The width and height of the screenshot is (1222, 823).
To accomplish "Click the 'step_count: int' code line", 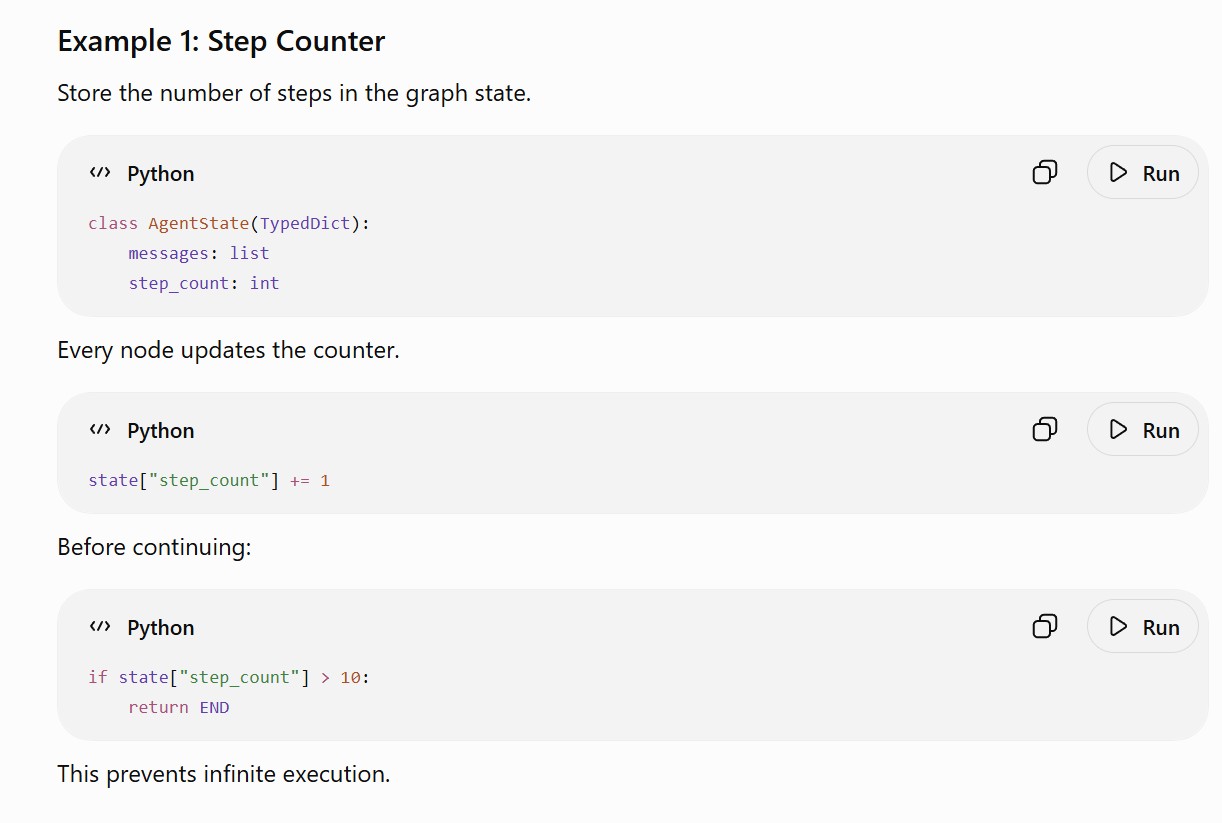I will point(204,283).
